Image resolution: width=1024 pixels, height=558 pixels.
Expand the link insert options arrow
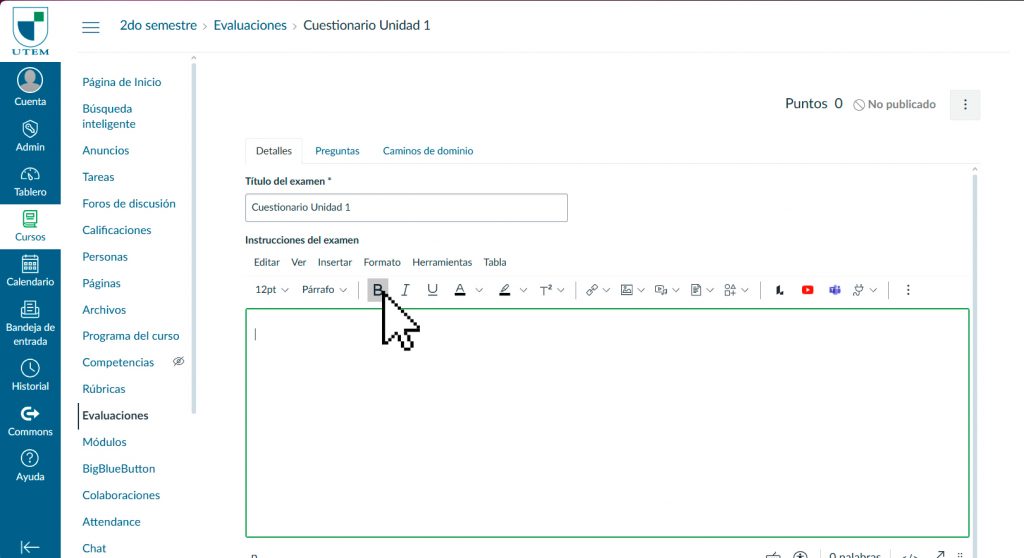607,291
